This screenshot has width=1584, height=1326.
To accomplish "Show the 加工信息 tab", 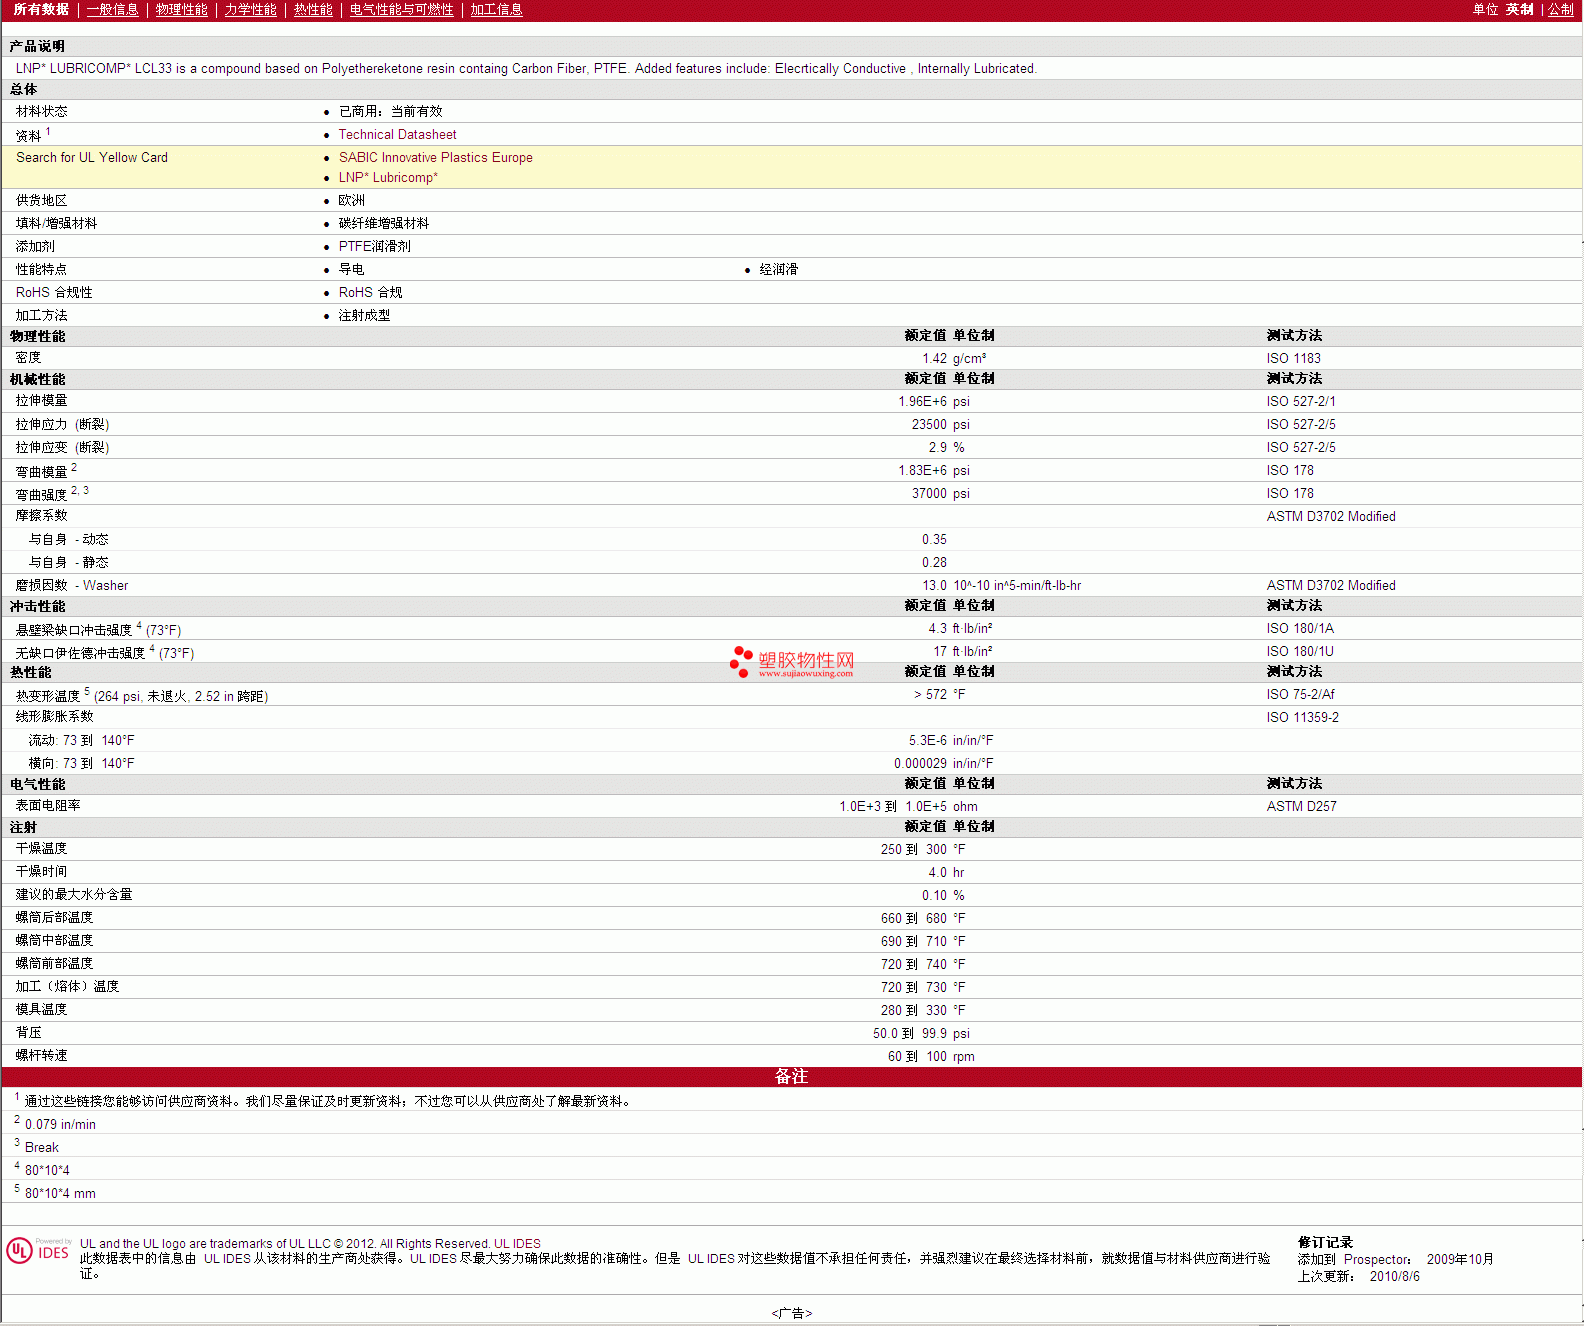I will coord(496,10).
